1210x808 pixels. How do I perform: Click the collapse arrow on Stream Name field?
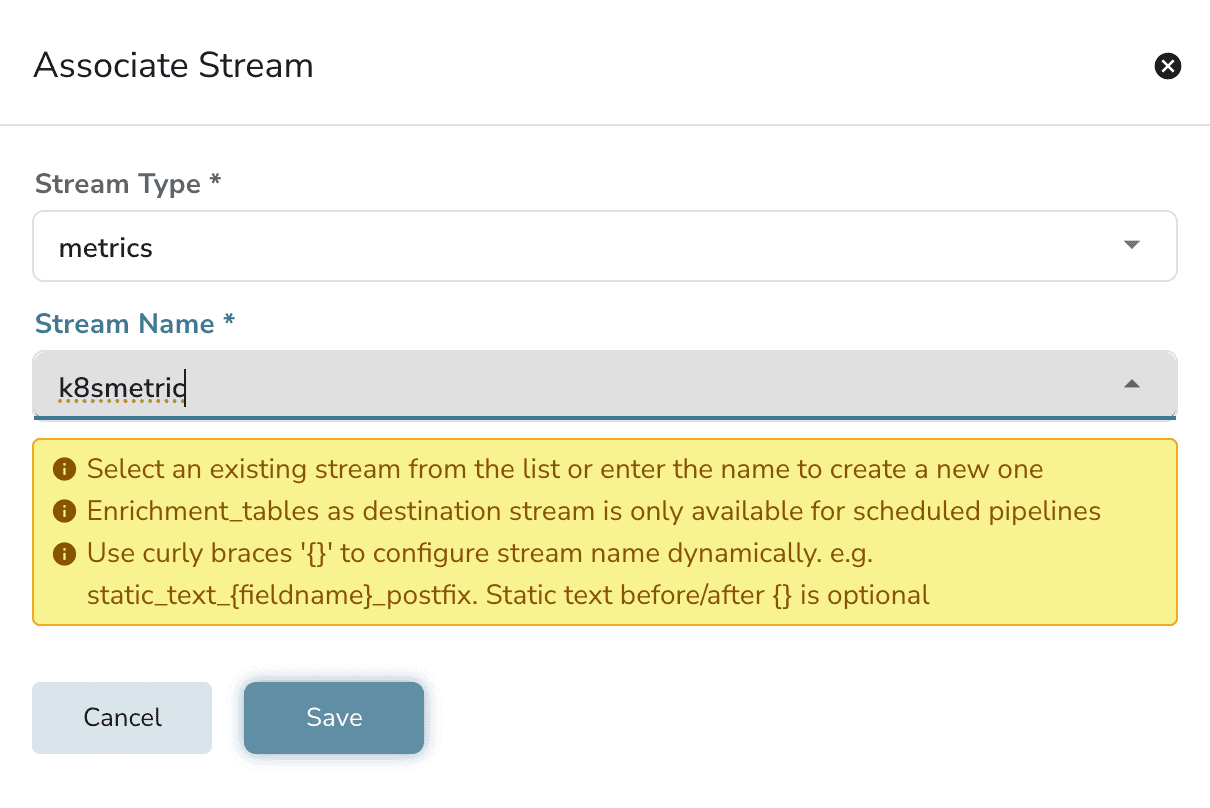[1131, 383]
